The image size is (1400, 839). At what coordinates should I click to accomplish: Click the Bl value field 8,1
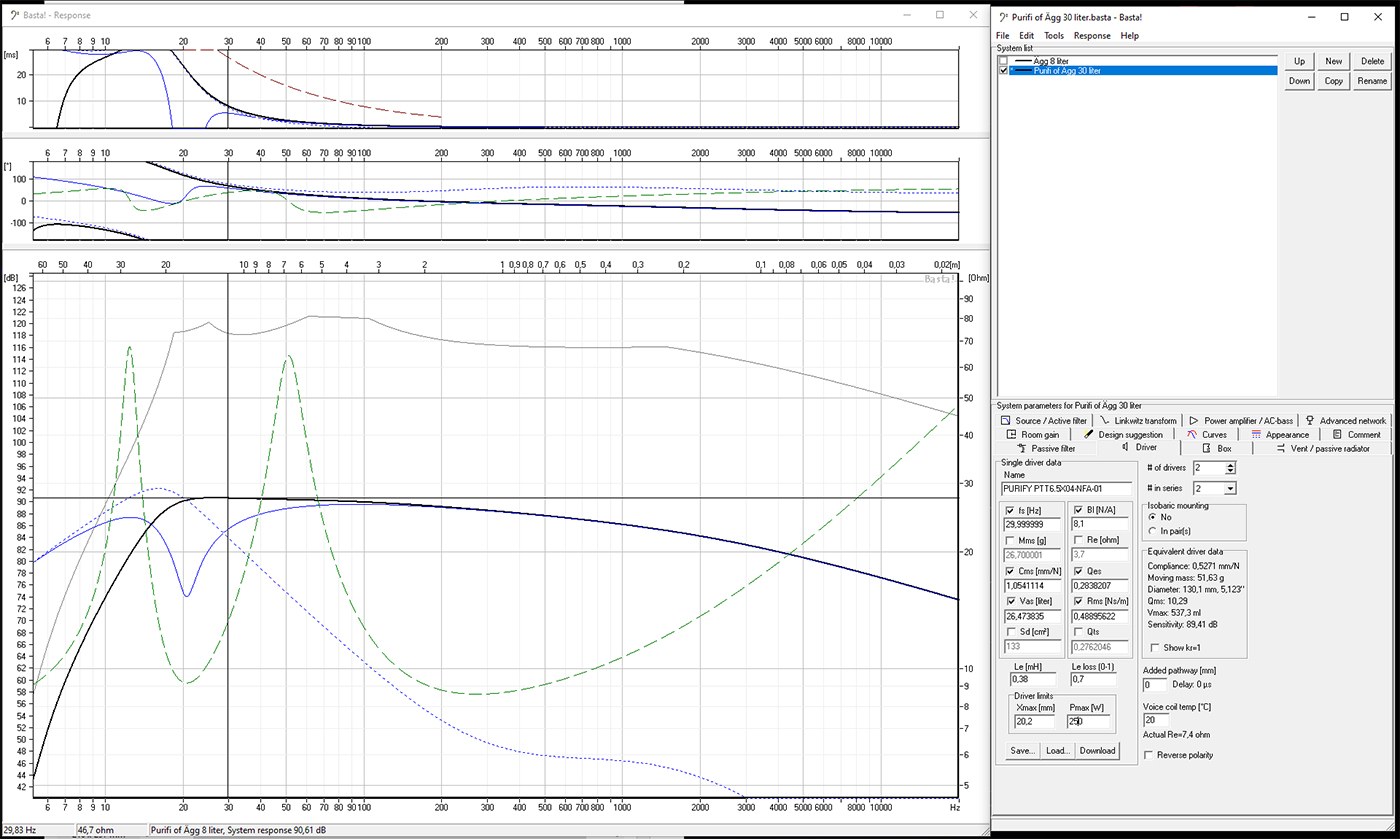(1100, 525)
